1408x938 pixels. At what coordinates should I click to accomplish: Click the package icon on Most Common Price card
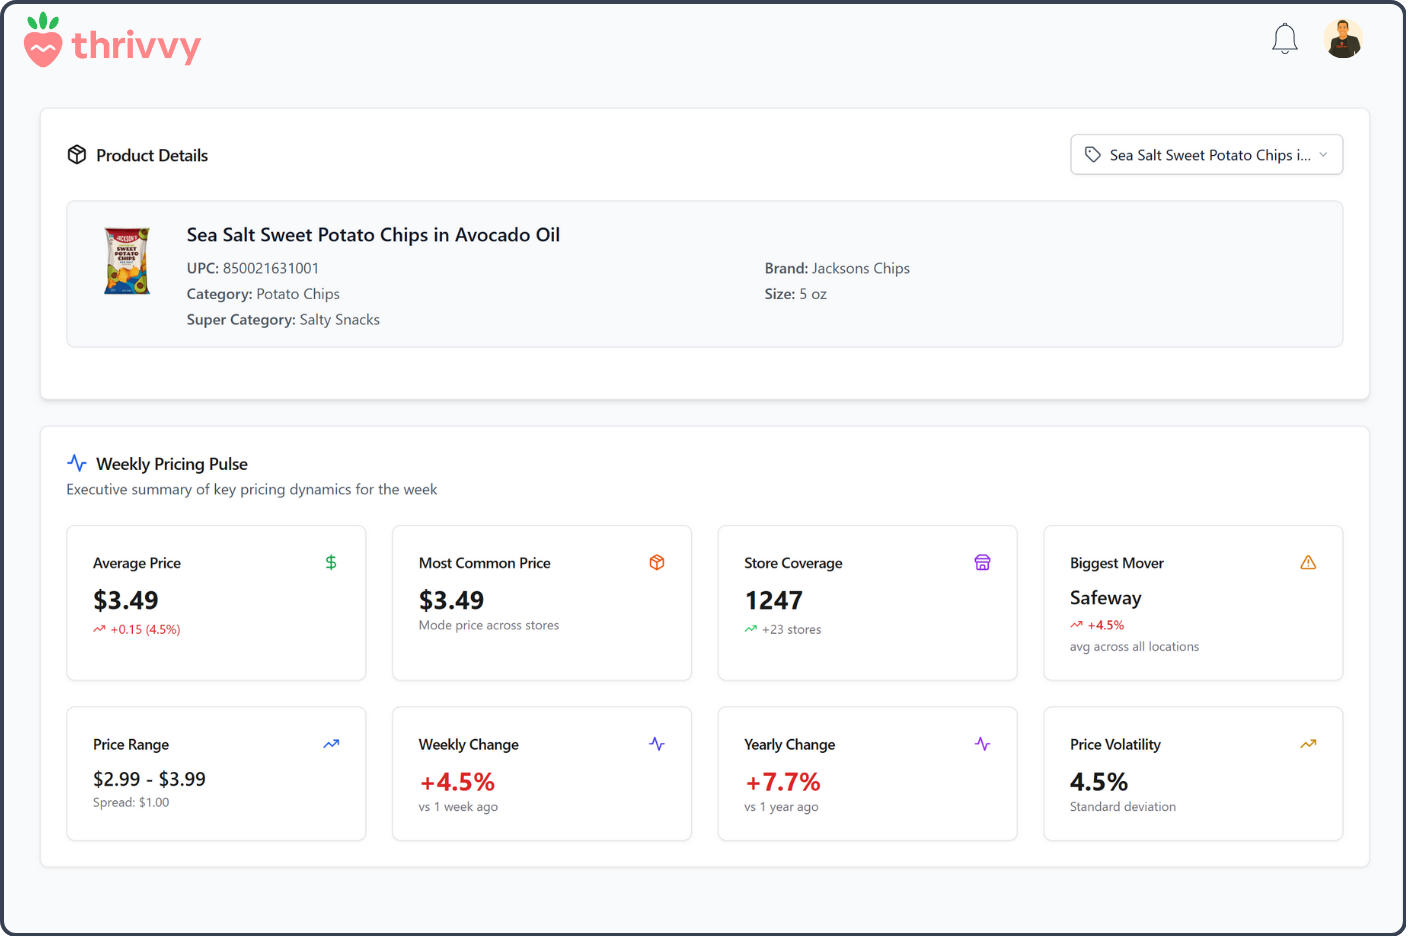tap(657, 562)
